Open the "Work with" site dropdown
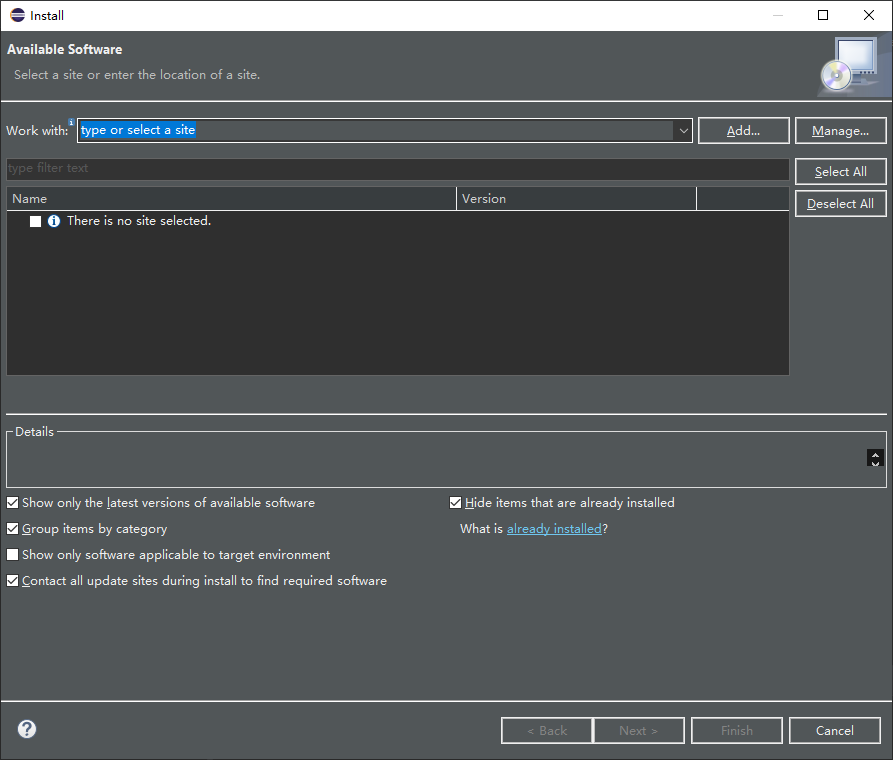893x760 pixels. 683,130
